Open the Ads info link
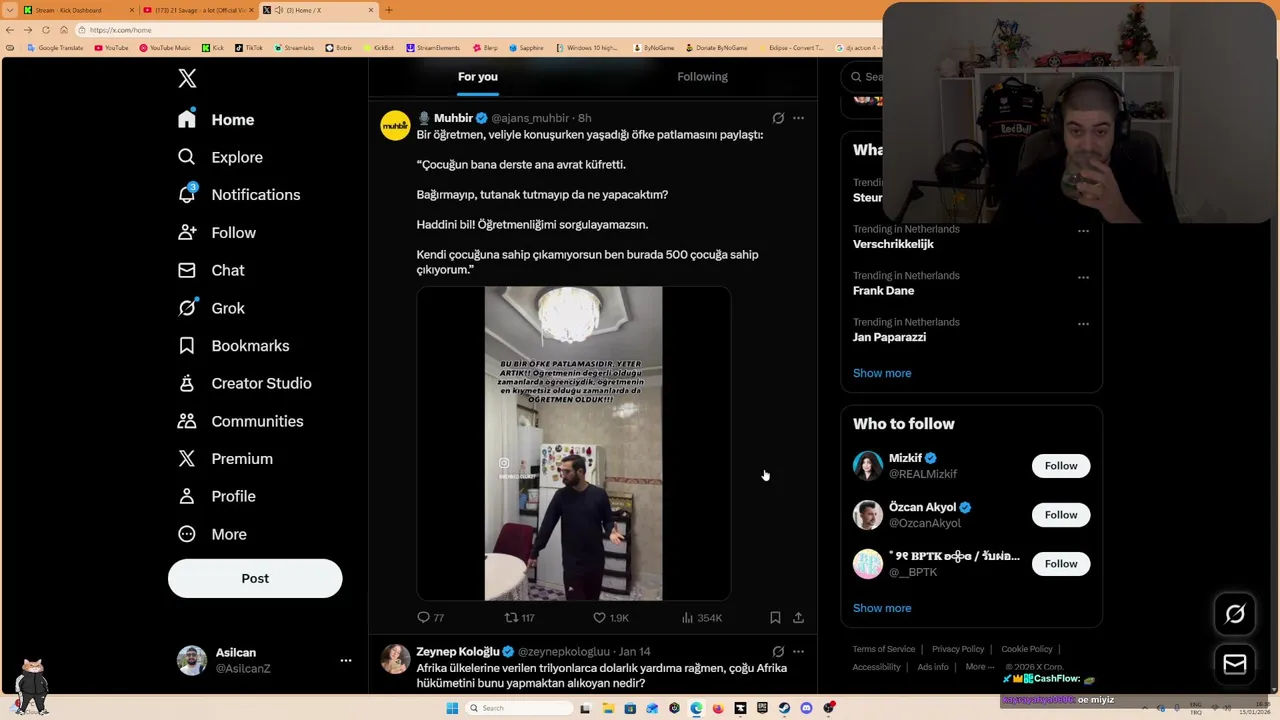Screen dimensions: 1280x720 [x=933, y=667]
